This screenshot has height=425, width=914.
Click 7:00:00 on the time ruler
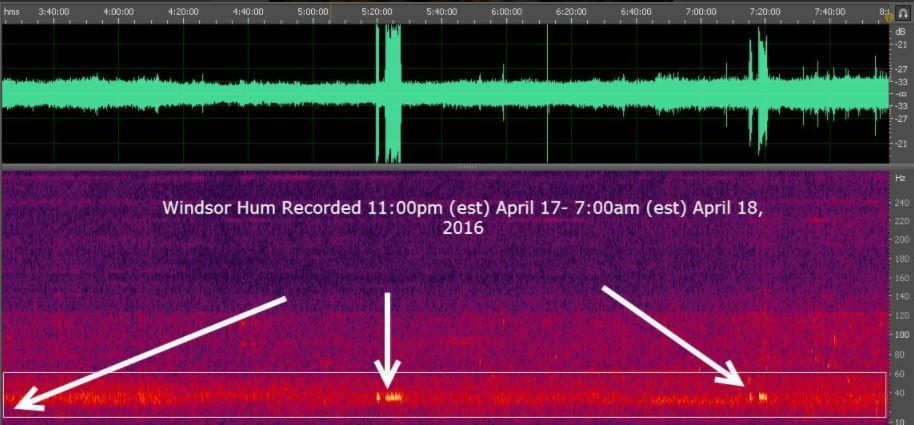pos(701,12)
